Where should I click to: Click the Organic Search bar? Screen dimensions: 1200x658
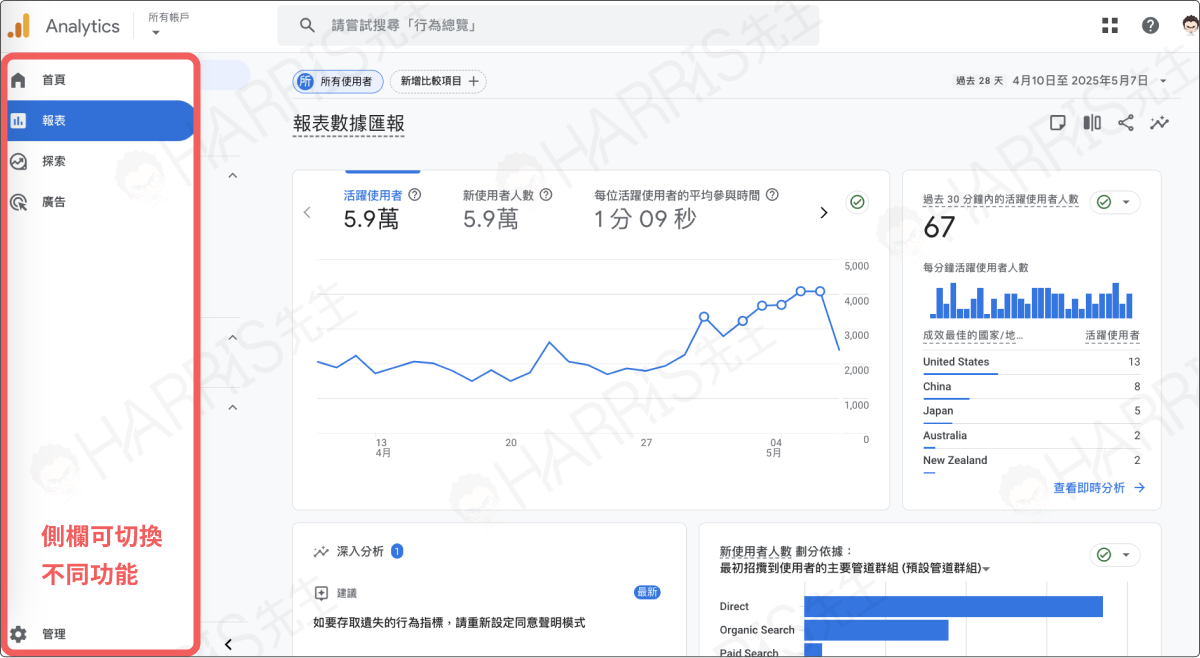[x=876, y=630]
